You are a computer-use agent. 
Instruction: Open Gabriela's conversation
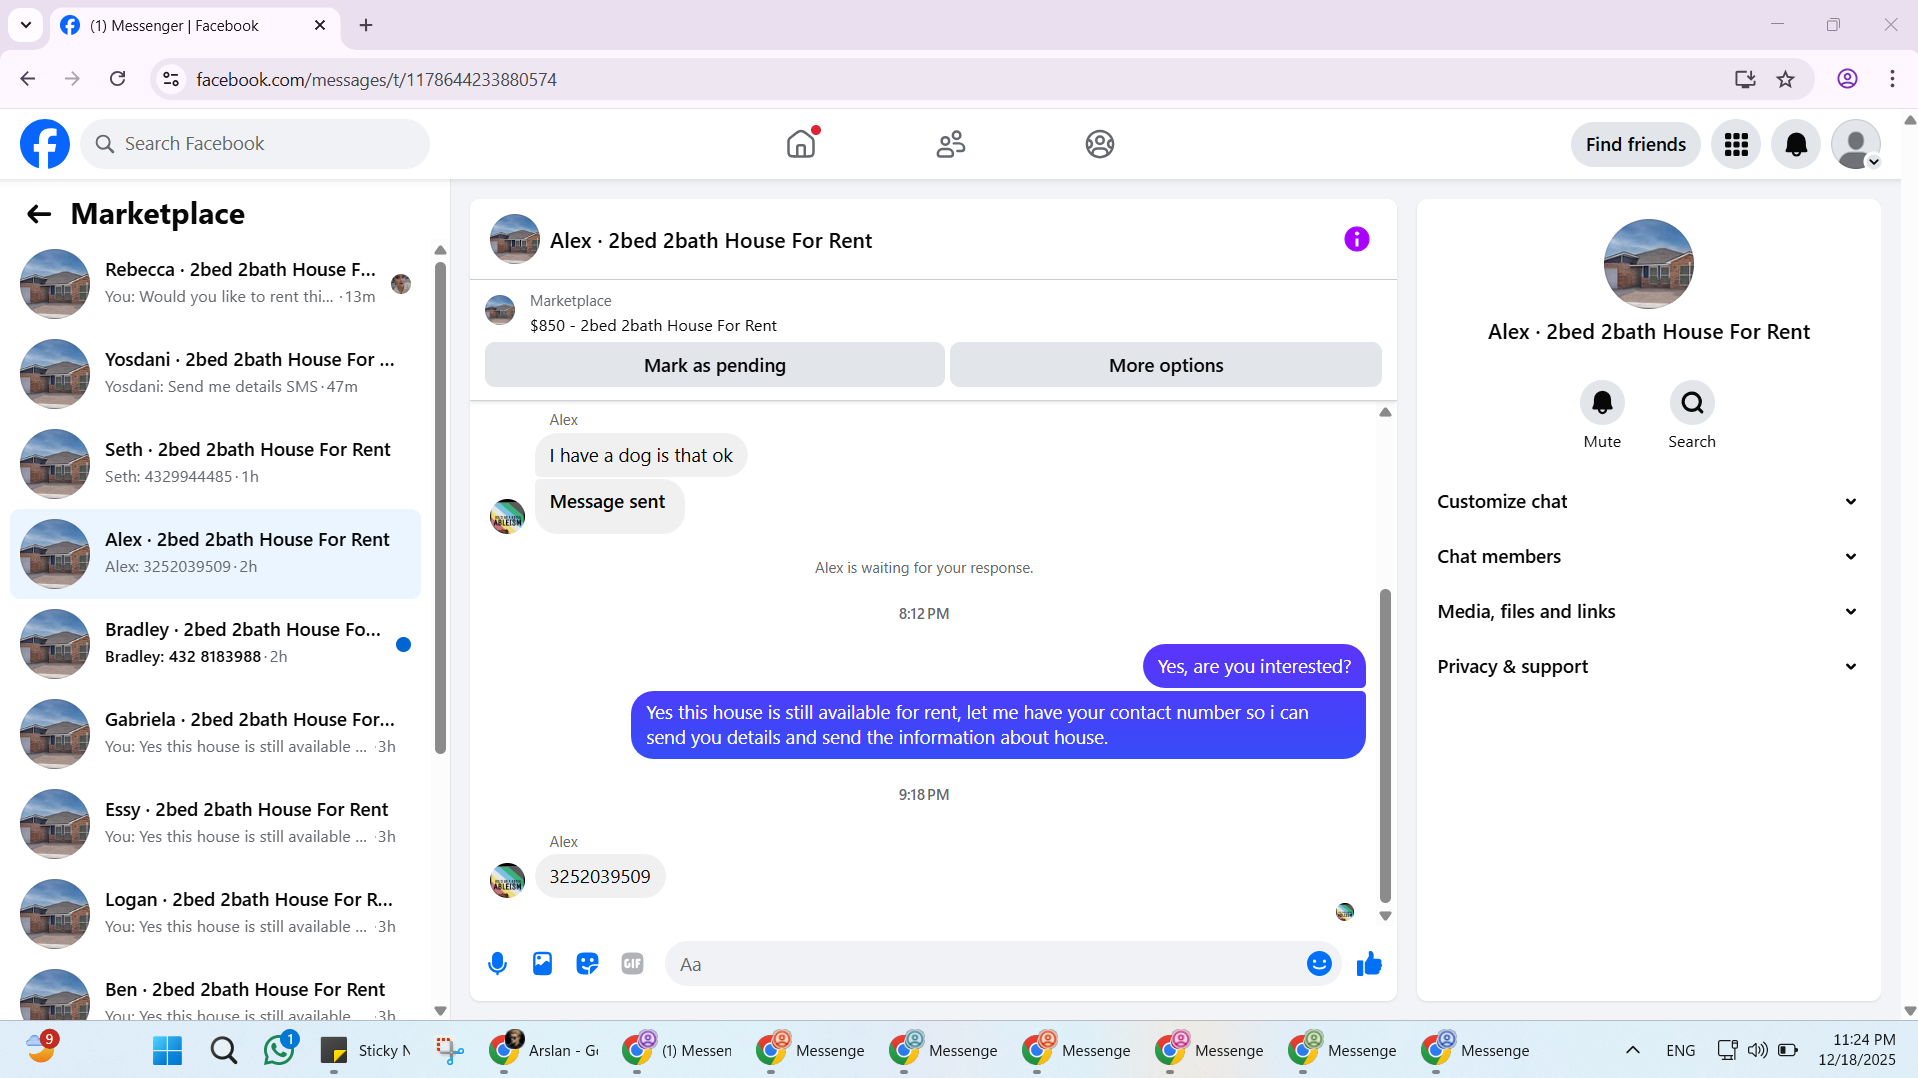(x=215, y=734)
